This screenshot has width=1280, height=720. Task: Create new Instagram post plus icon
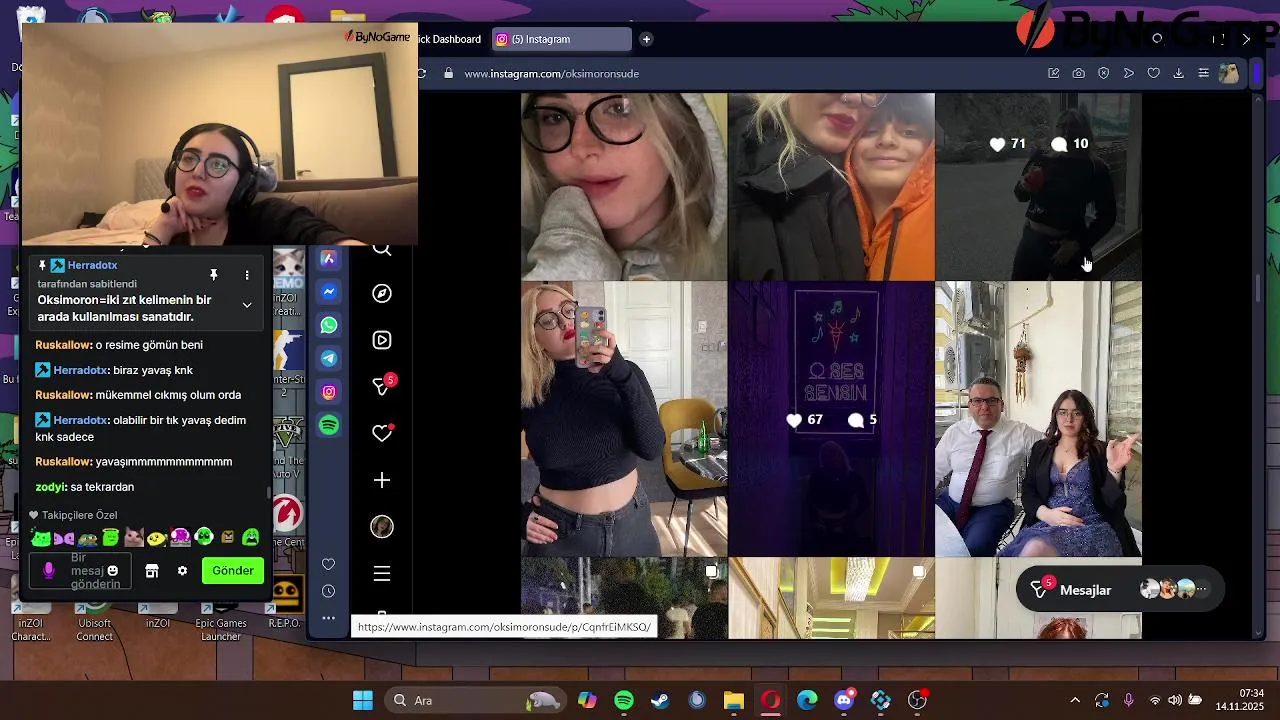click(382, 480)
